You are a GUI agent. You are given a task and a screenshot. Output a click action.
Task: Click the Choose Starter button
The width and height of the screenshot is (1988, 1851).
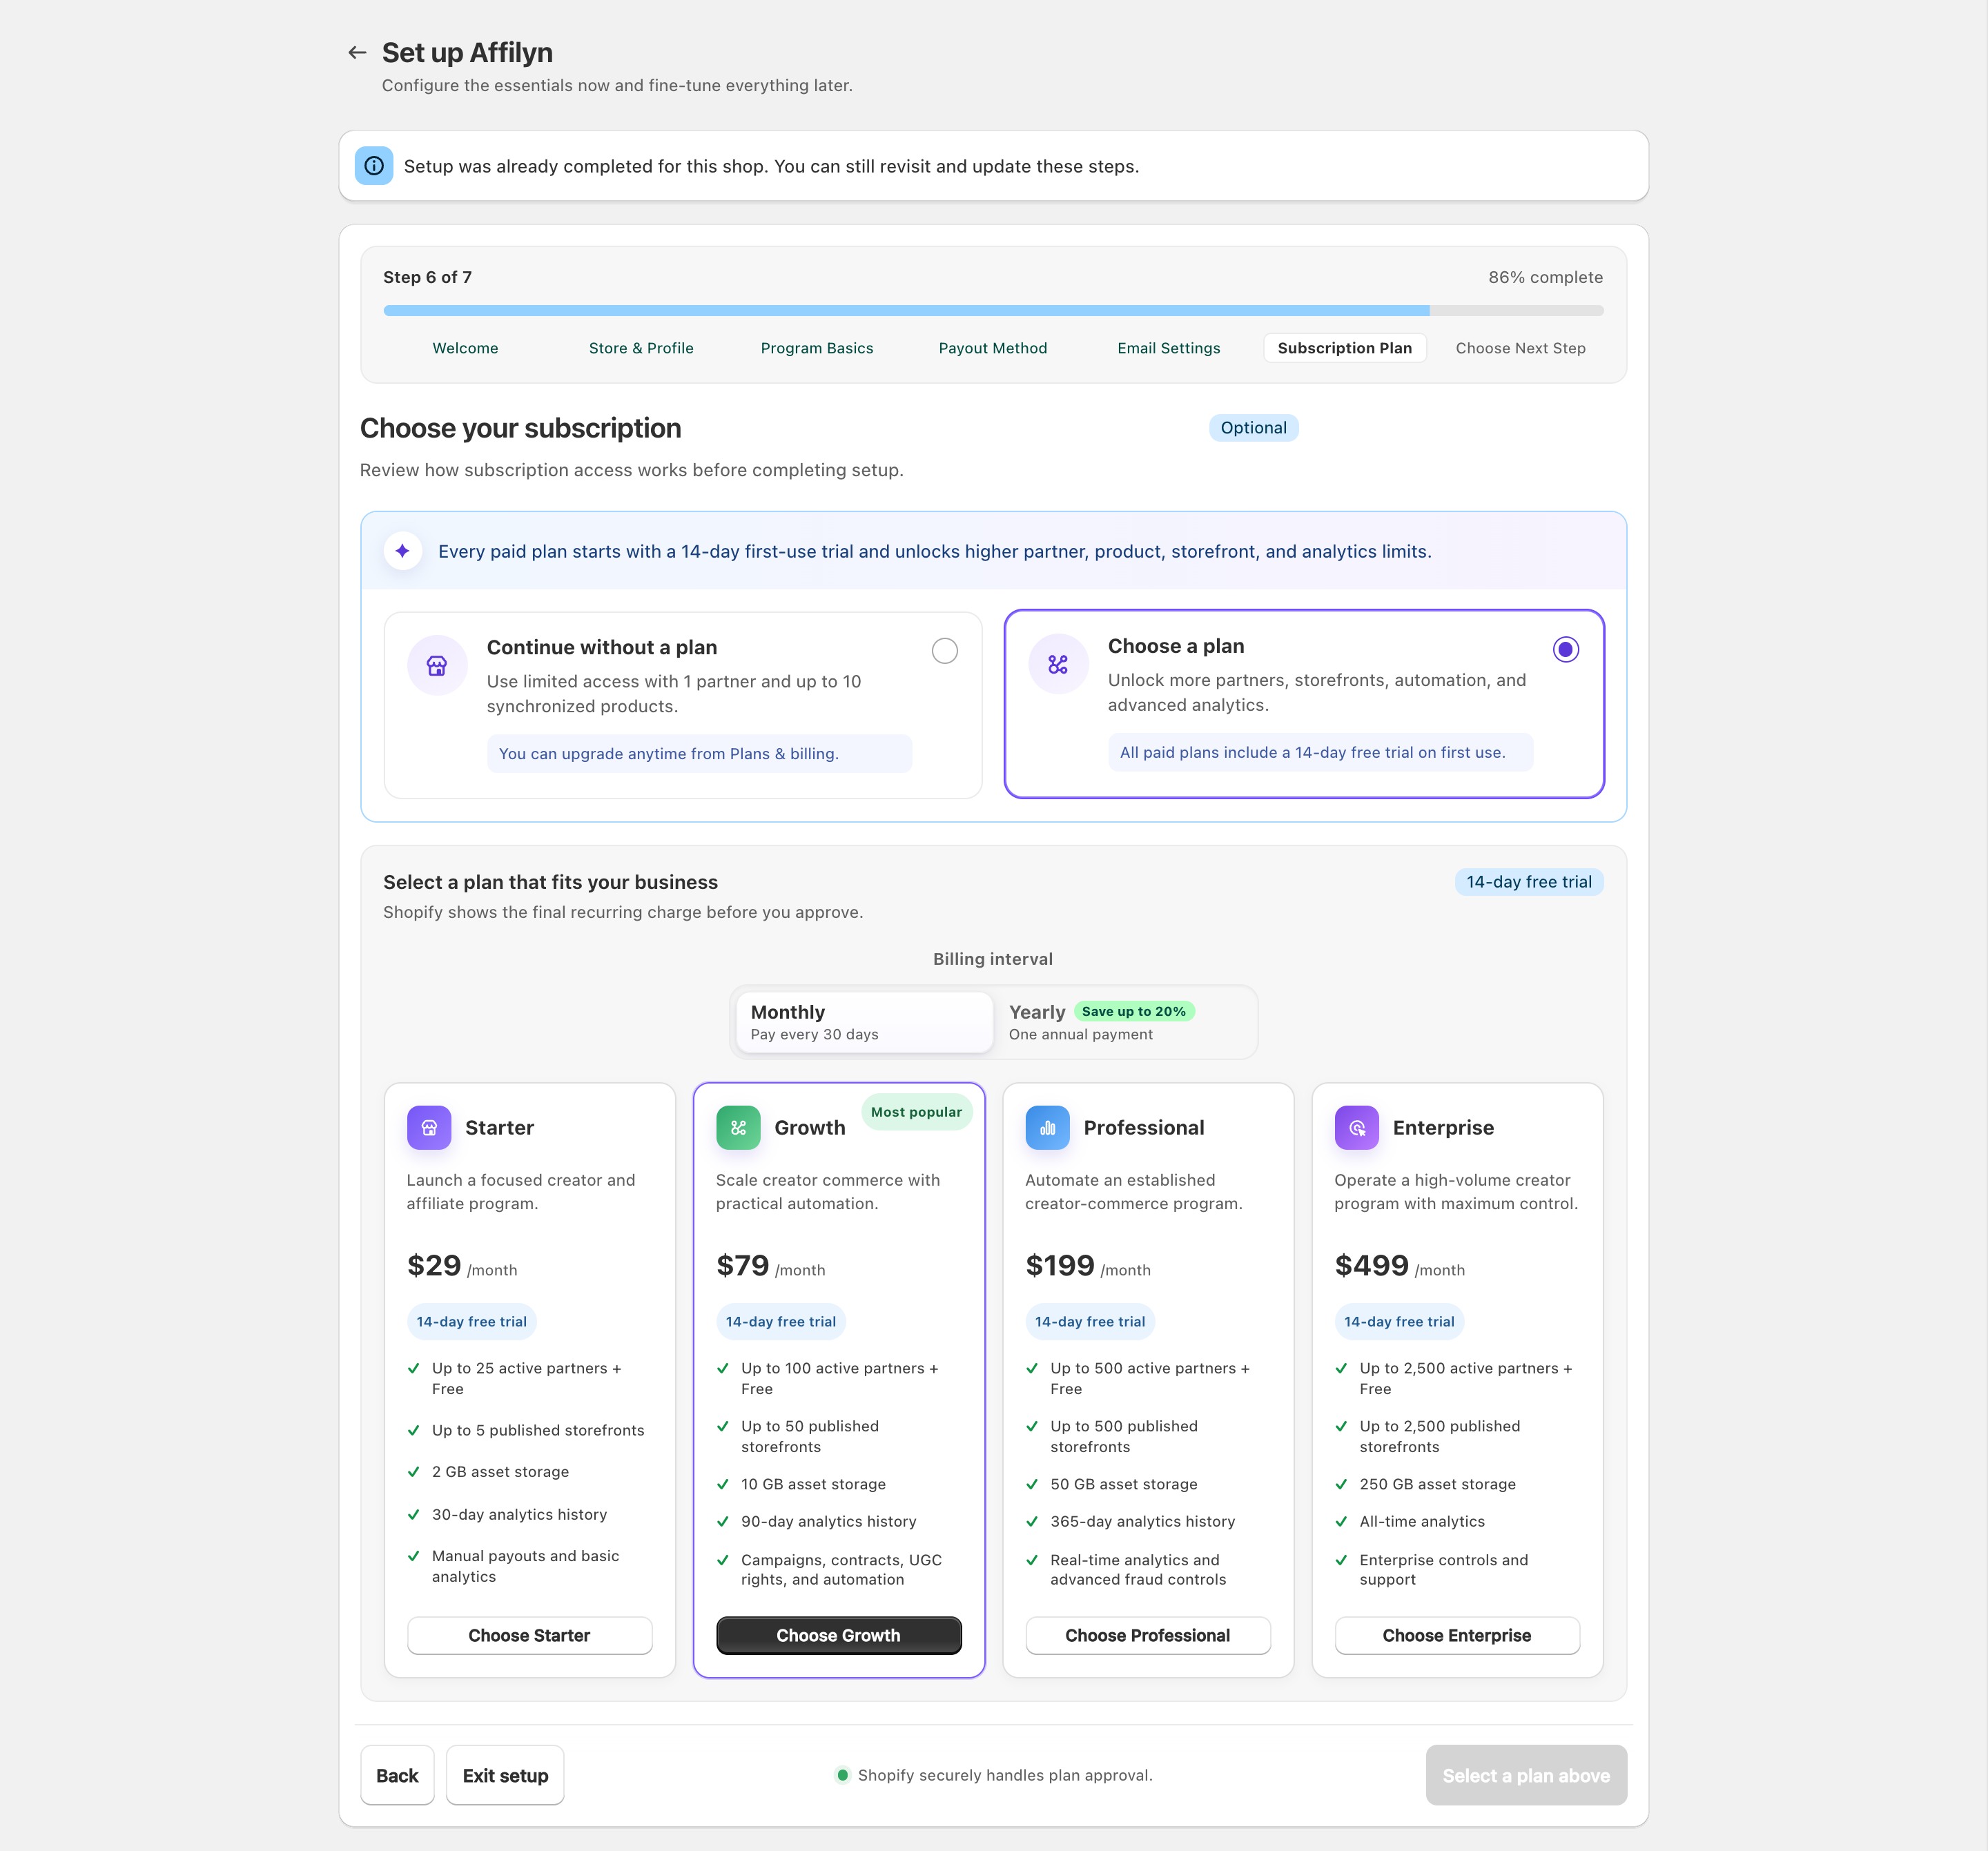click(x=530, y=1635)
